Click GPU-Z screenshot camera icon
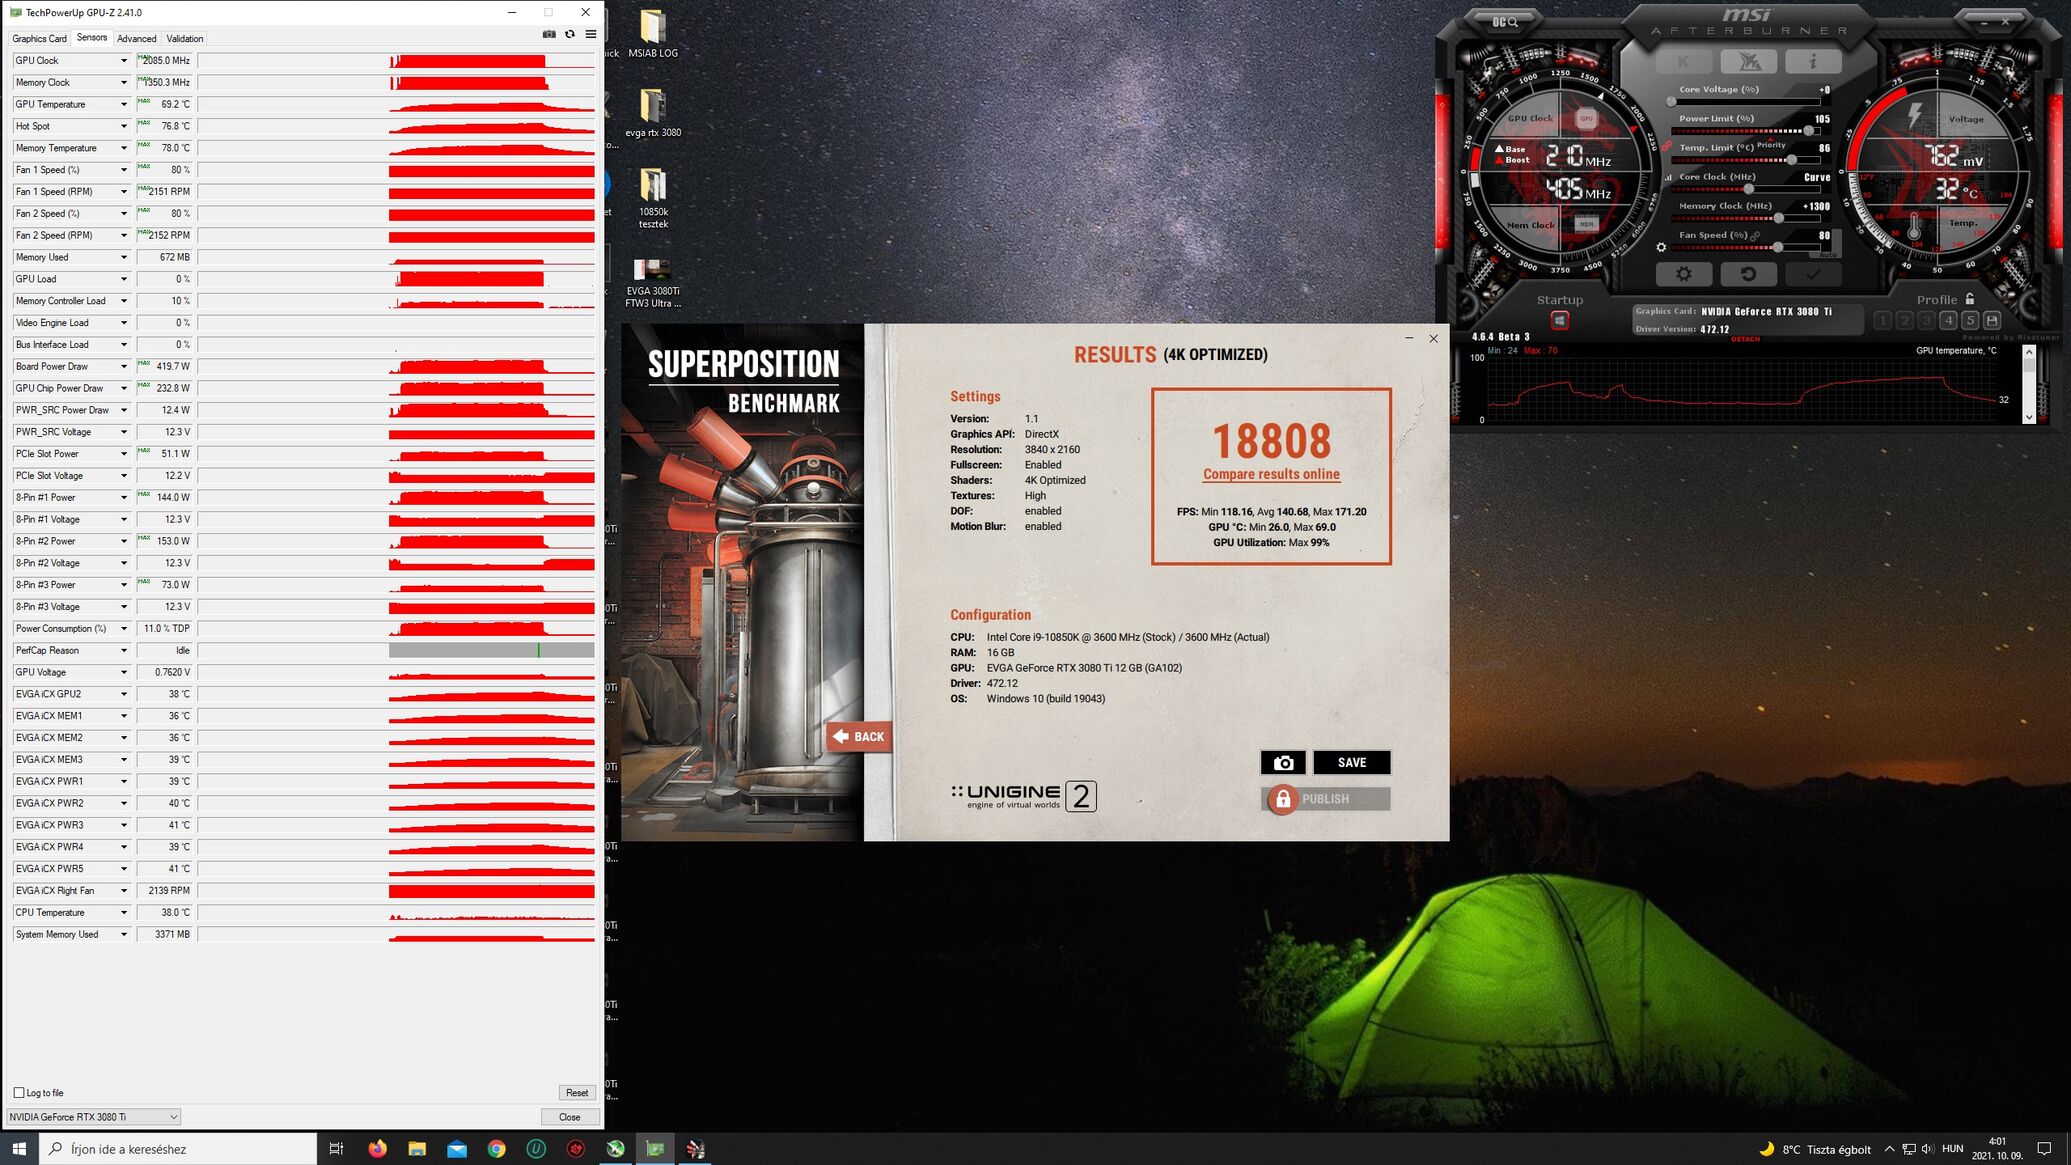Screen dimensions: 2071x1165 click(549, 34)
